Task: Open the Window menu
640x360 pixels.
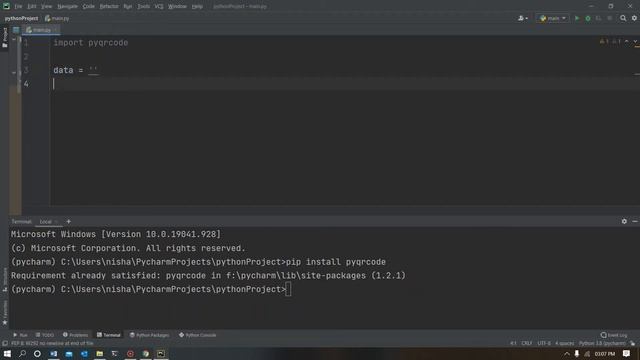Action: pos(177,7)
